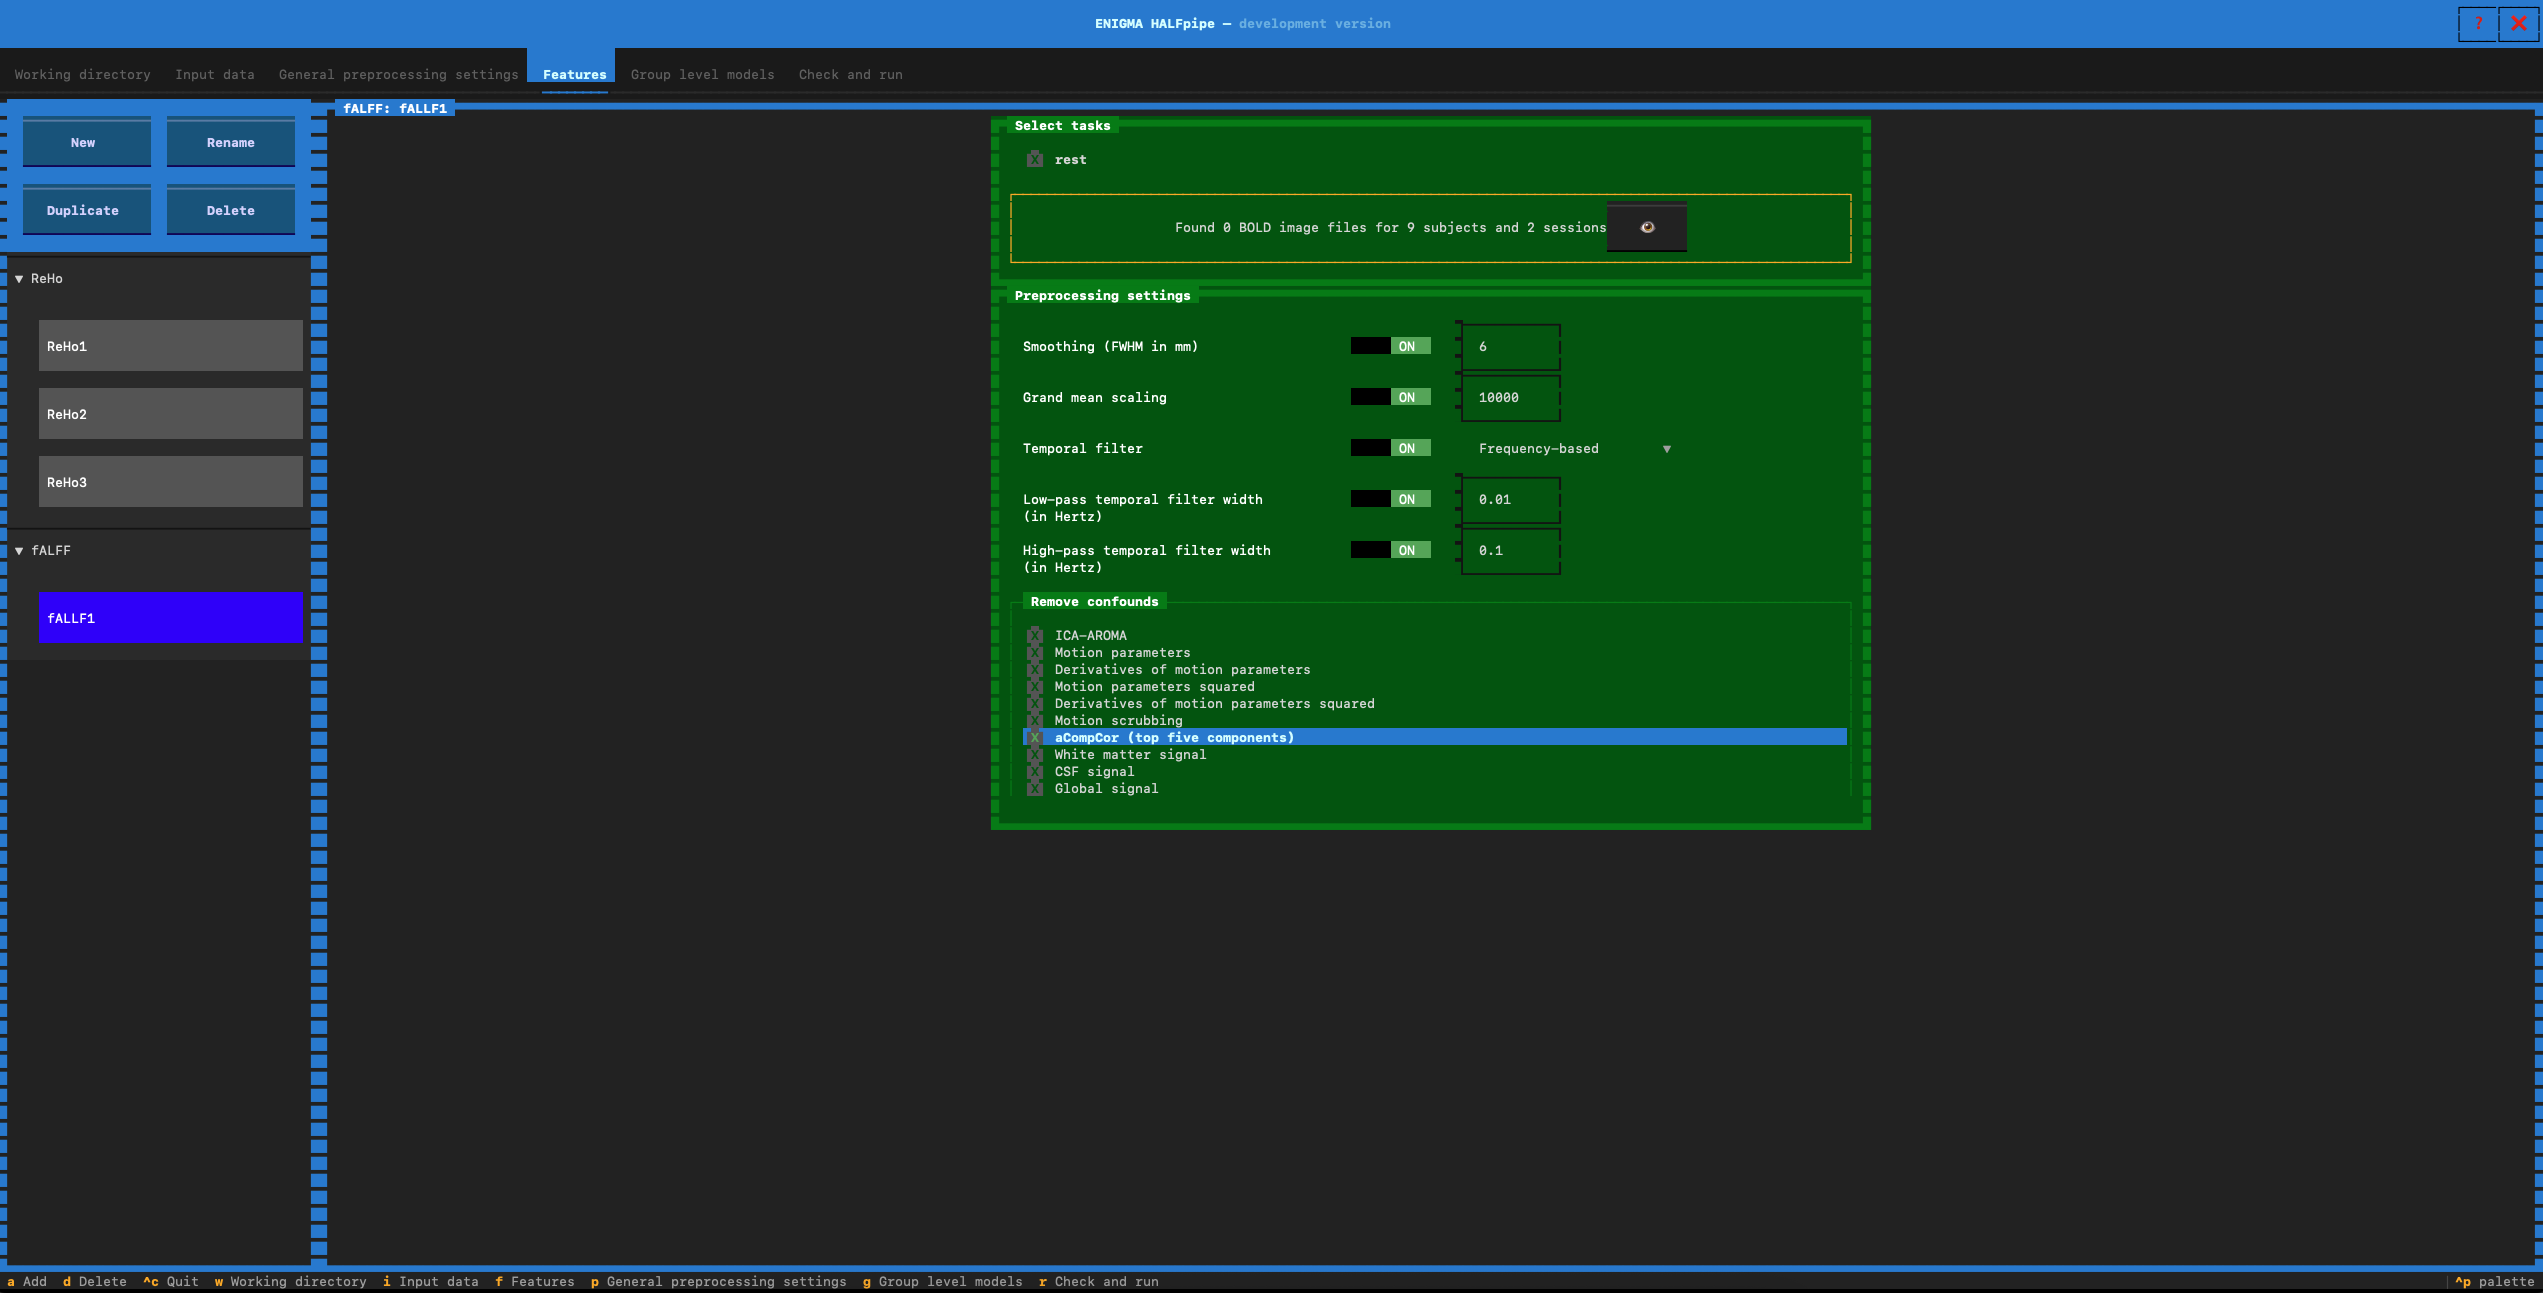Toggle aCompCor top five components checkbox
Image resolution: width=2543 pixels, height=1293 pixels.
1035,737
